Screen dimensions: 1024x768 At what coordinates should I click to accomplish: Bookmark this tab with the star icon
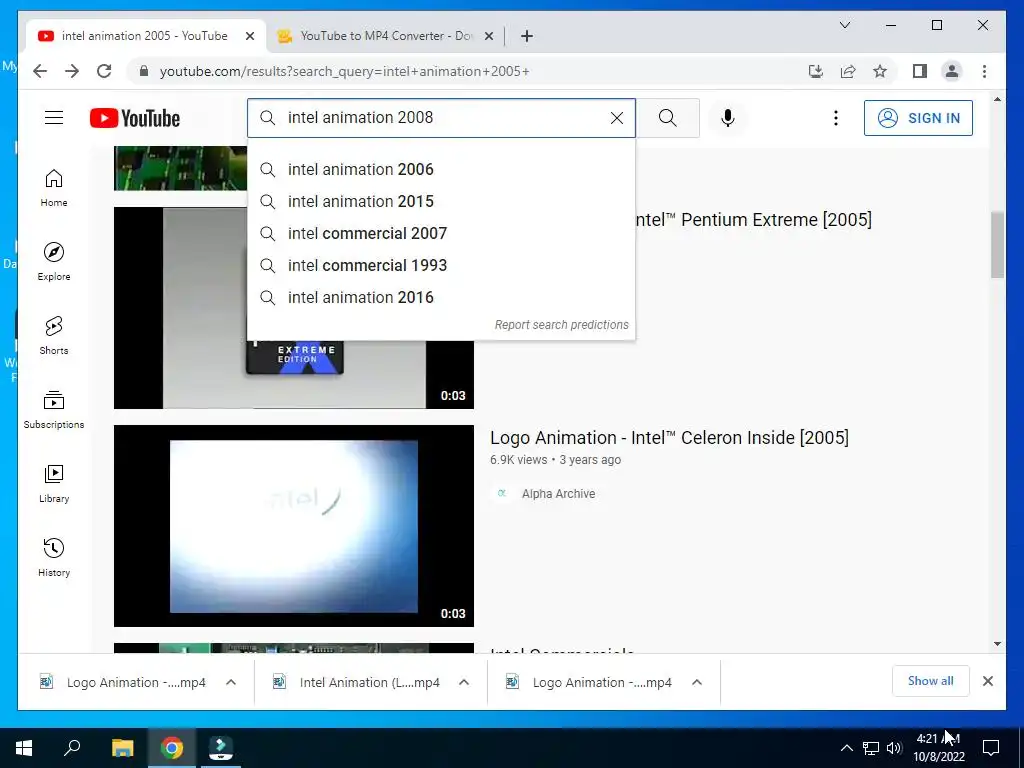[x=880, y=71]
